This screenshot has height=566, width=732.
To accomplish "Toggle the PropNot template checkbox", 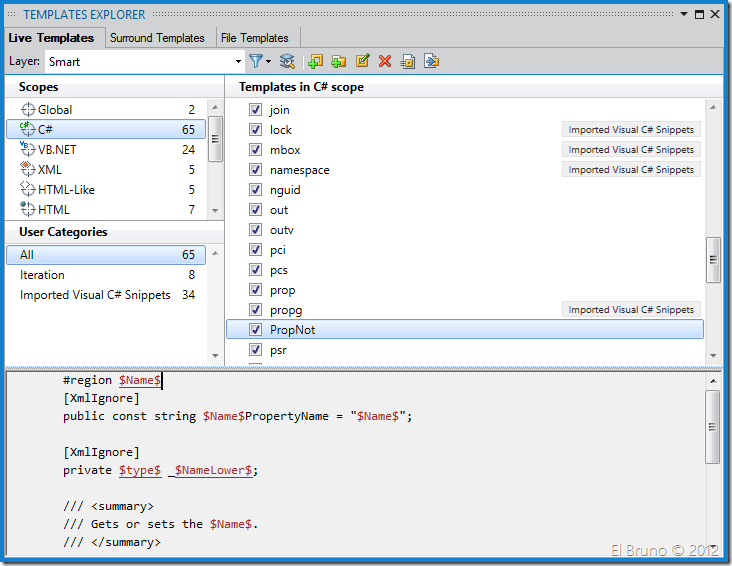I will [256, 330].
